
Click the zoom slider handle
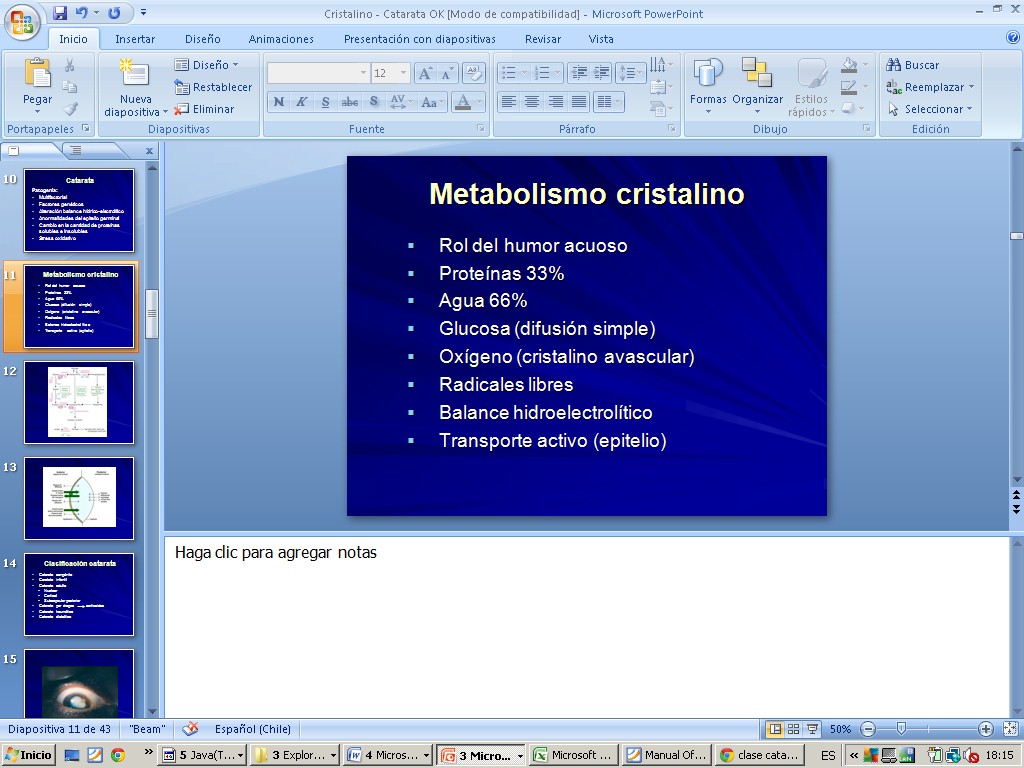click(x=901, y=729)
